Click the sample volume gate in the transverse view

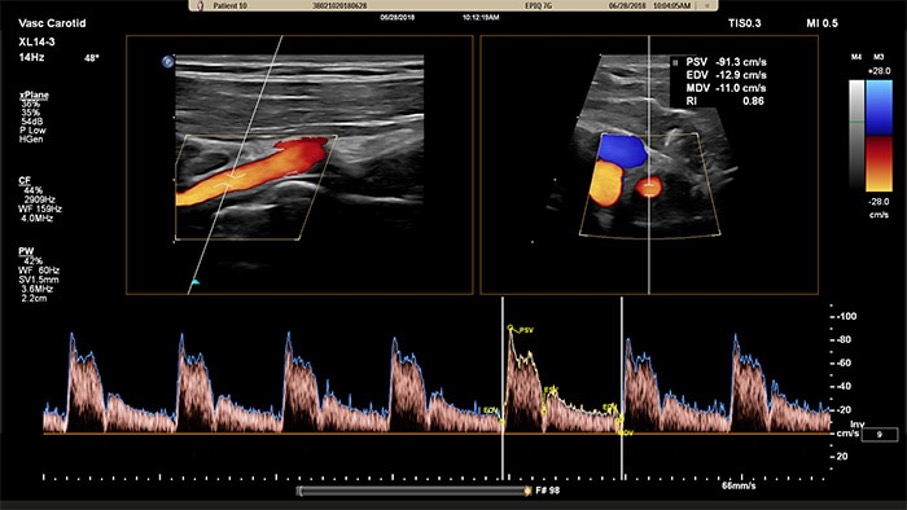[650, 185]
